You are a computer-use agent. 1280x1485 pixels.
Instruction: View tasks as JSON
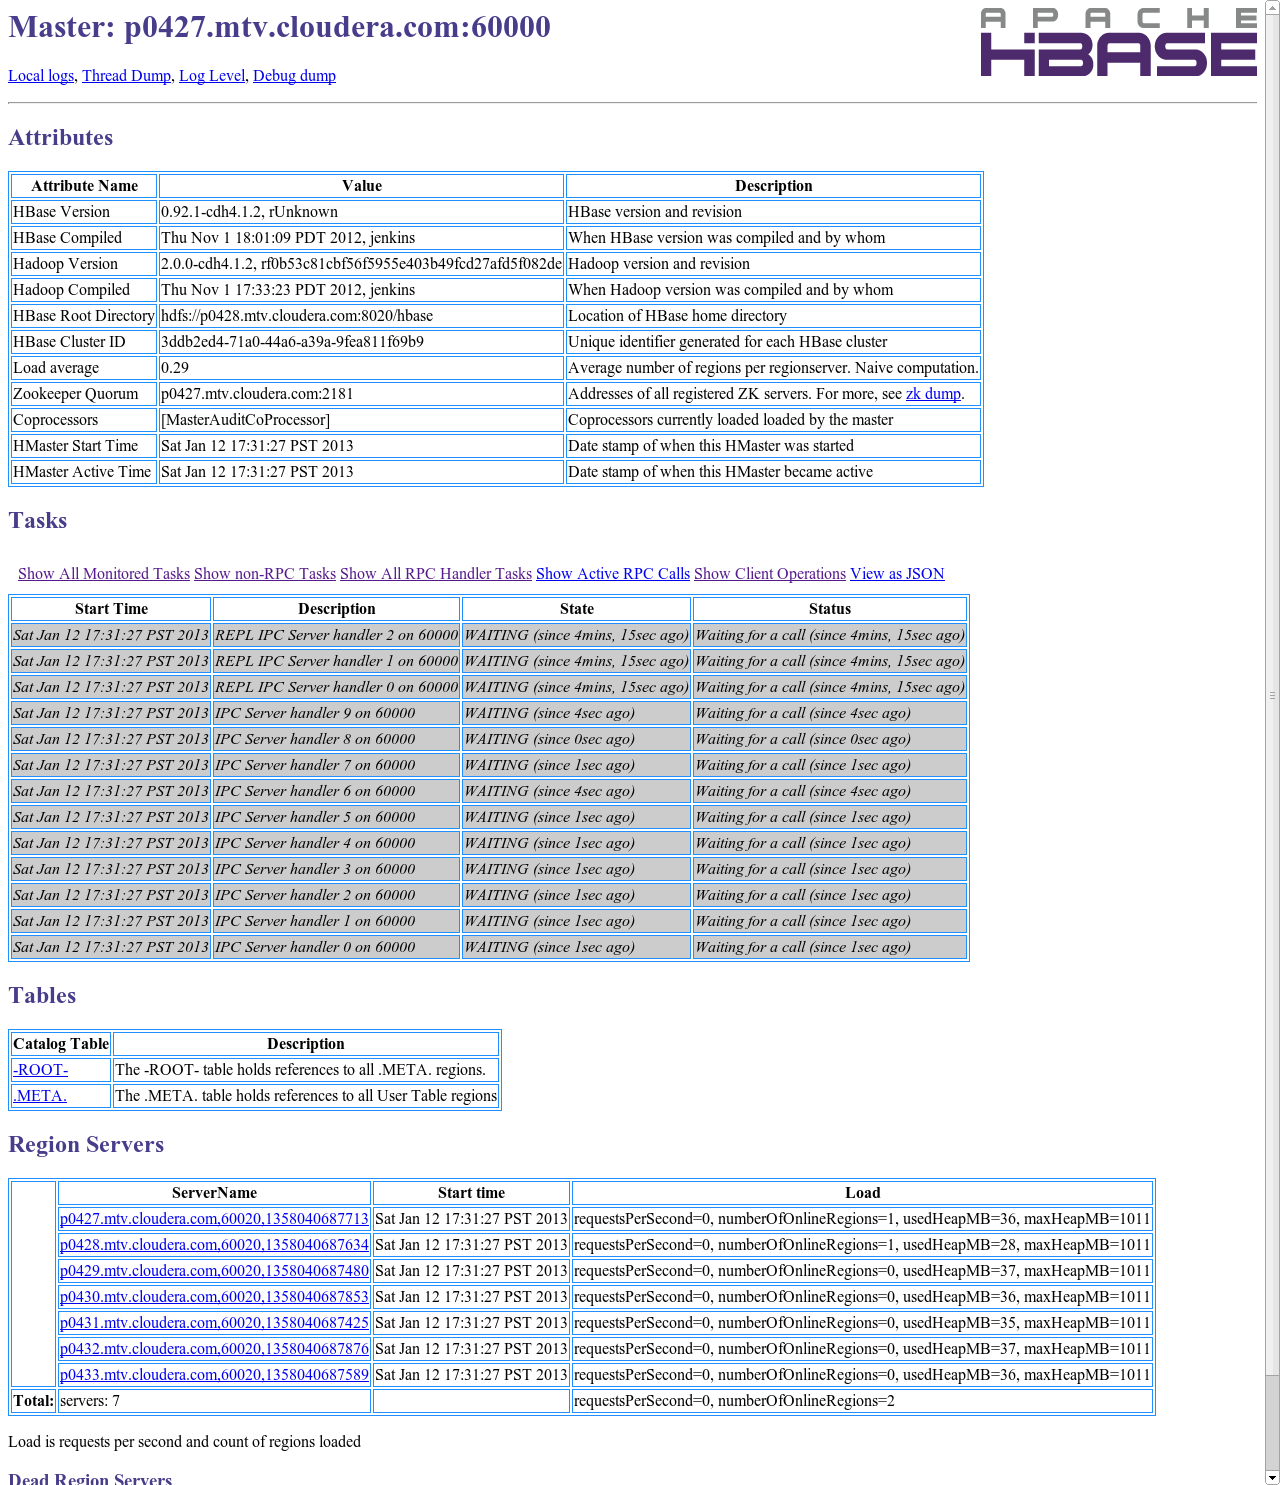(x=896, y=573)
